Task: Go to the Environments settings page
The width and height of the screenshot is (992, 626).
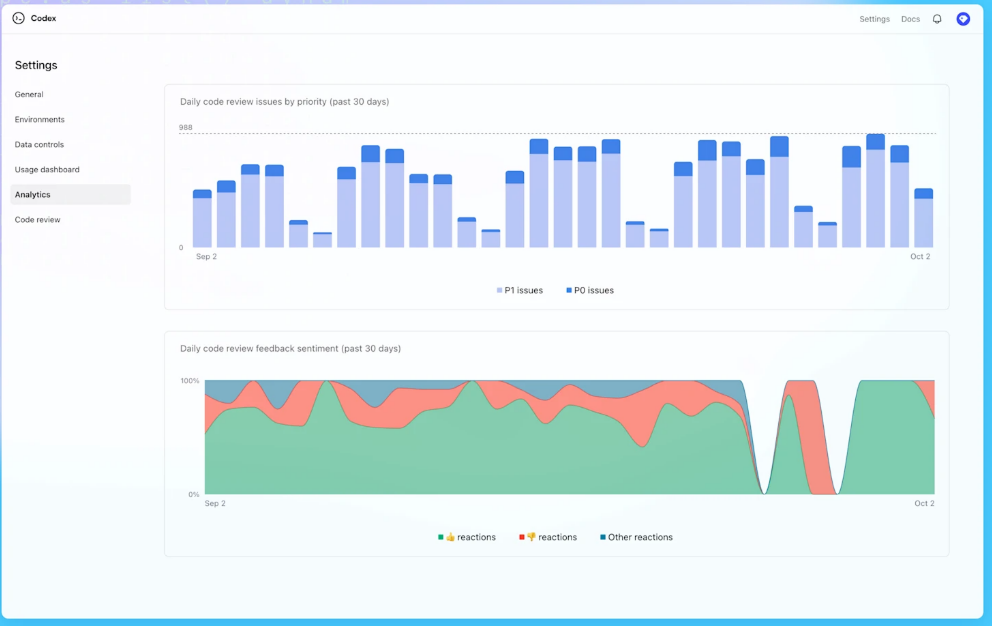Action: (x=40, y=119)
